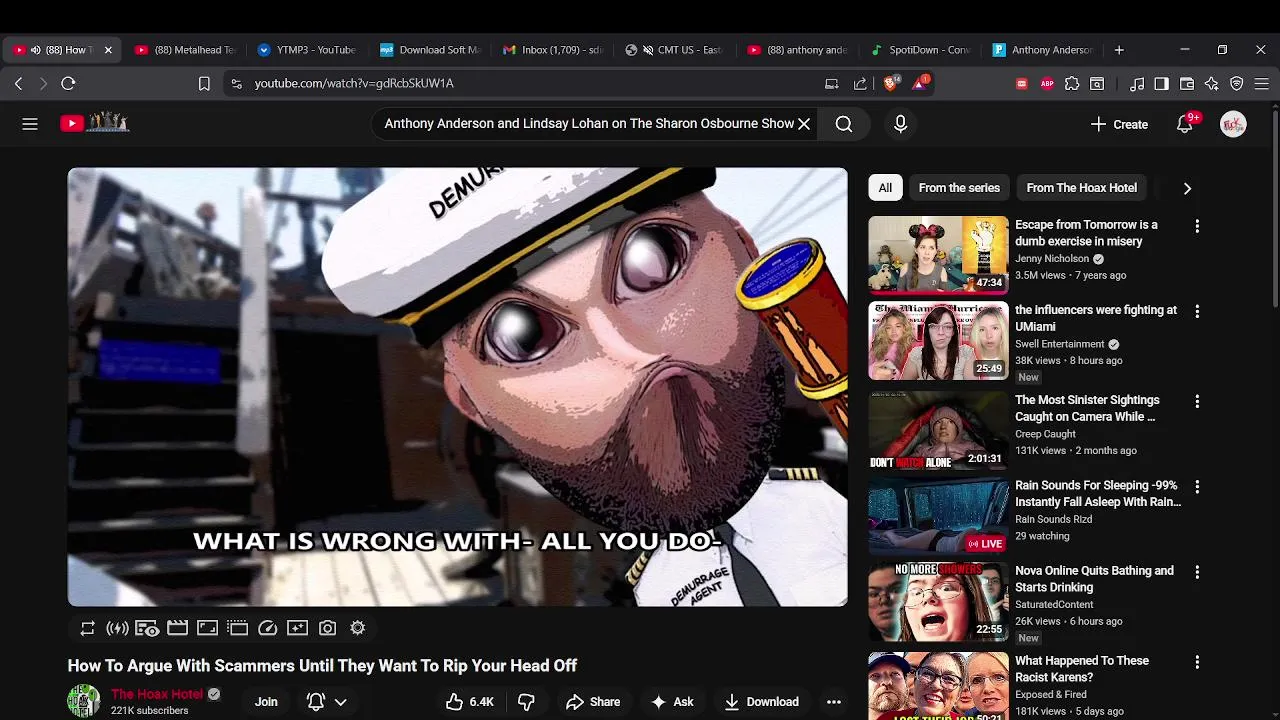Toggle the loop video icon below the player
Image resolution: width=1280 pixels, height=720 pixels.
pos(87,628)
